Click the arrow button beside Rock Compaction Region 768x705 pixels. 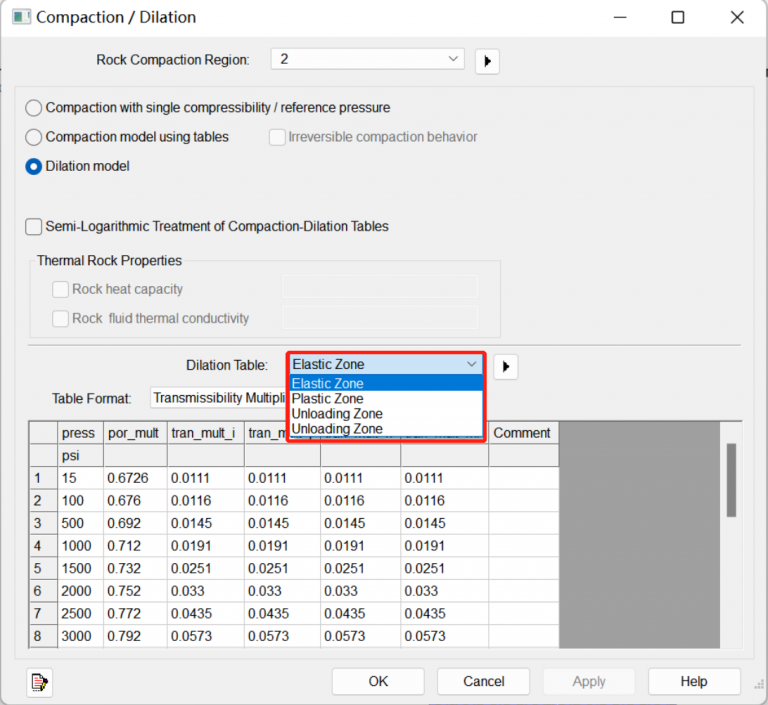(487, 61)
